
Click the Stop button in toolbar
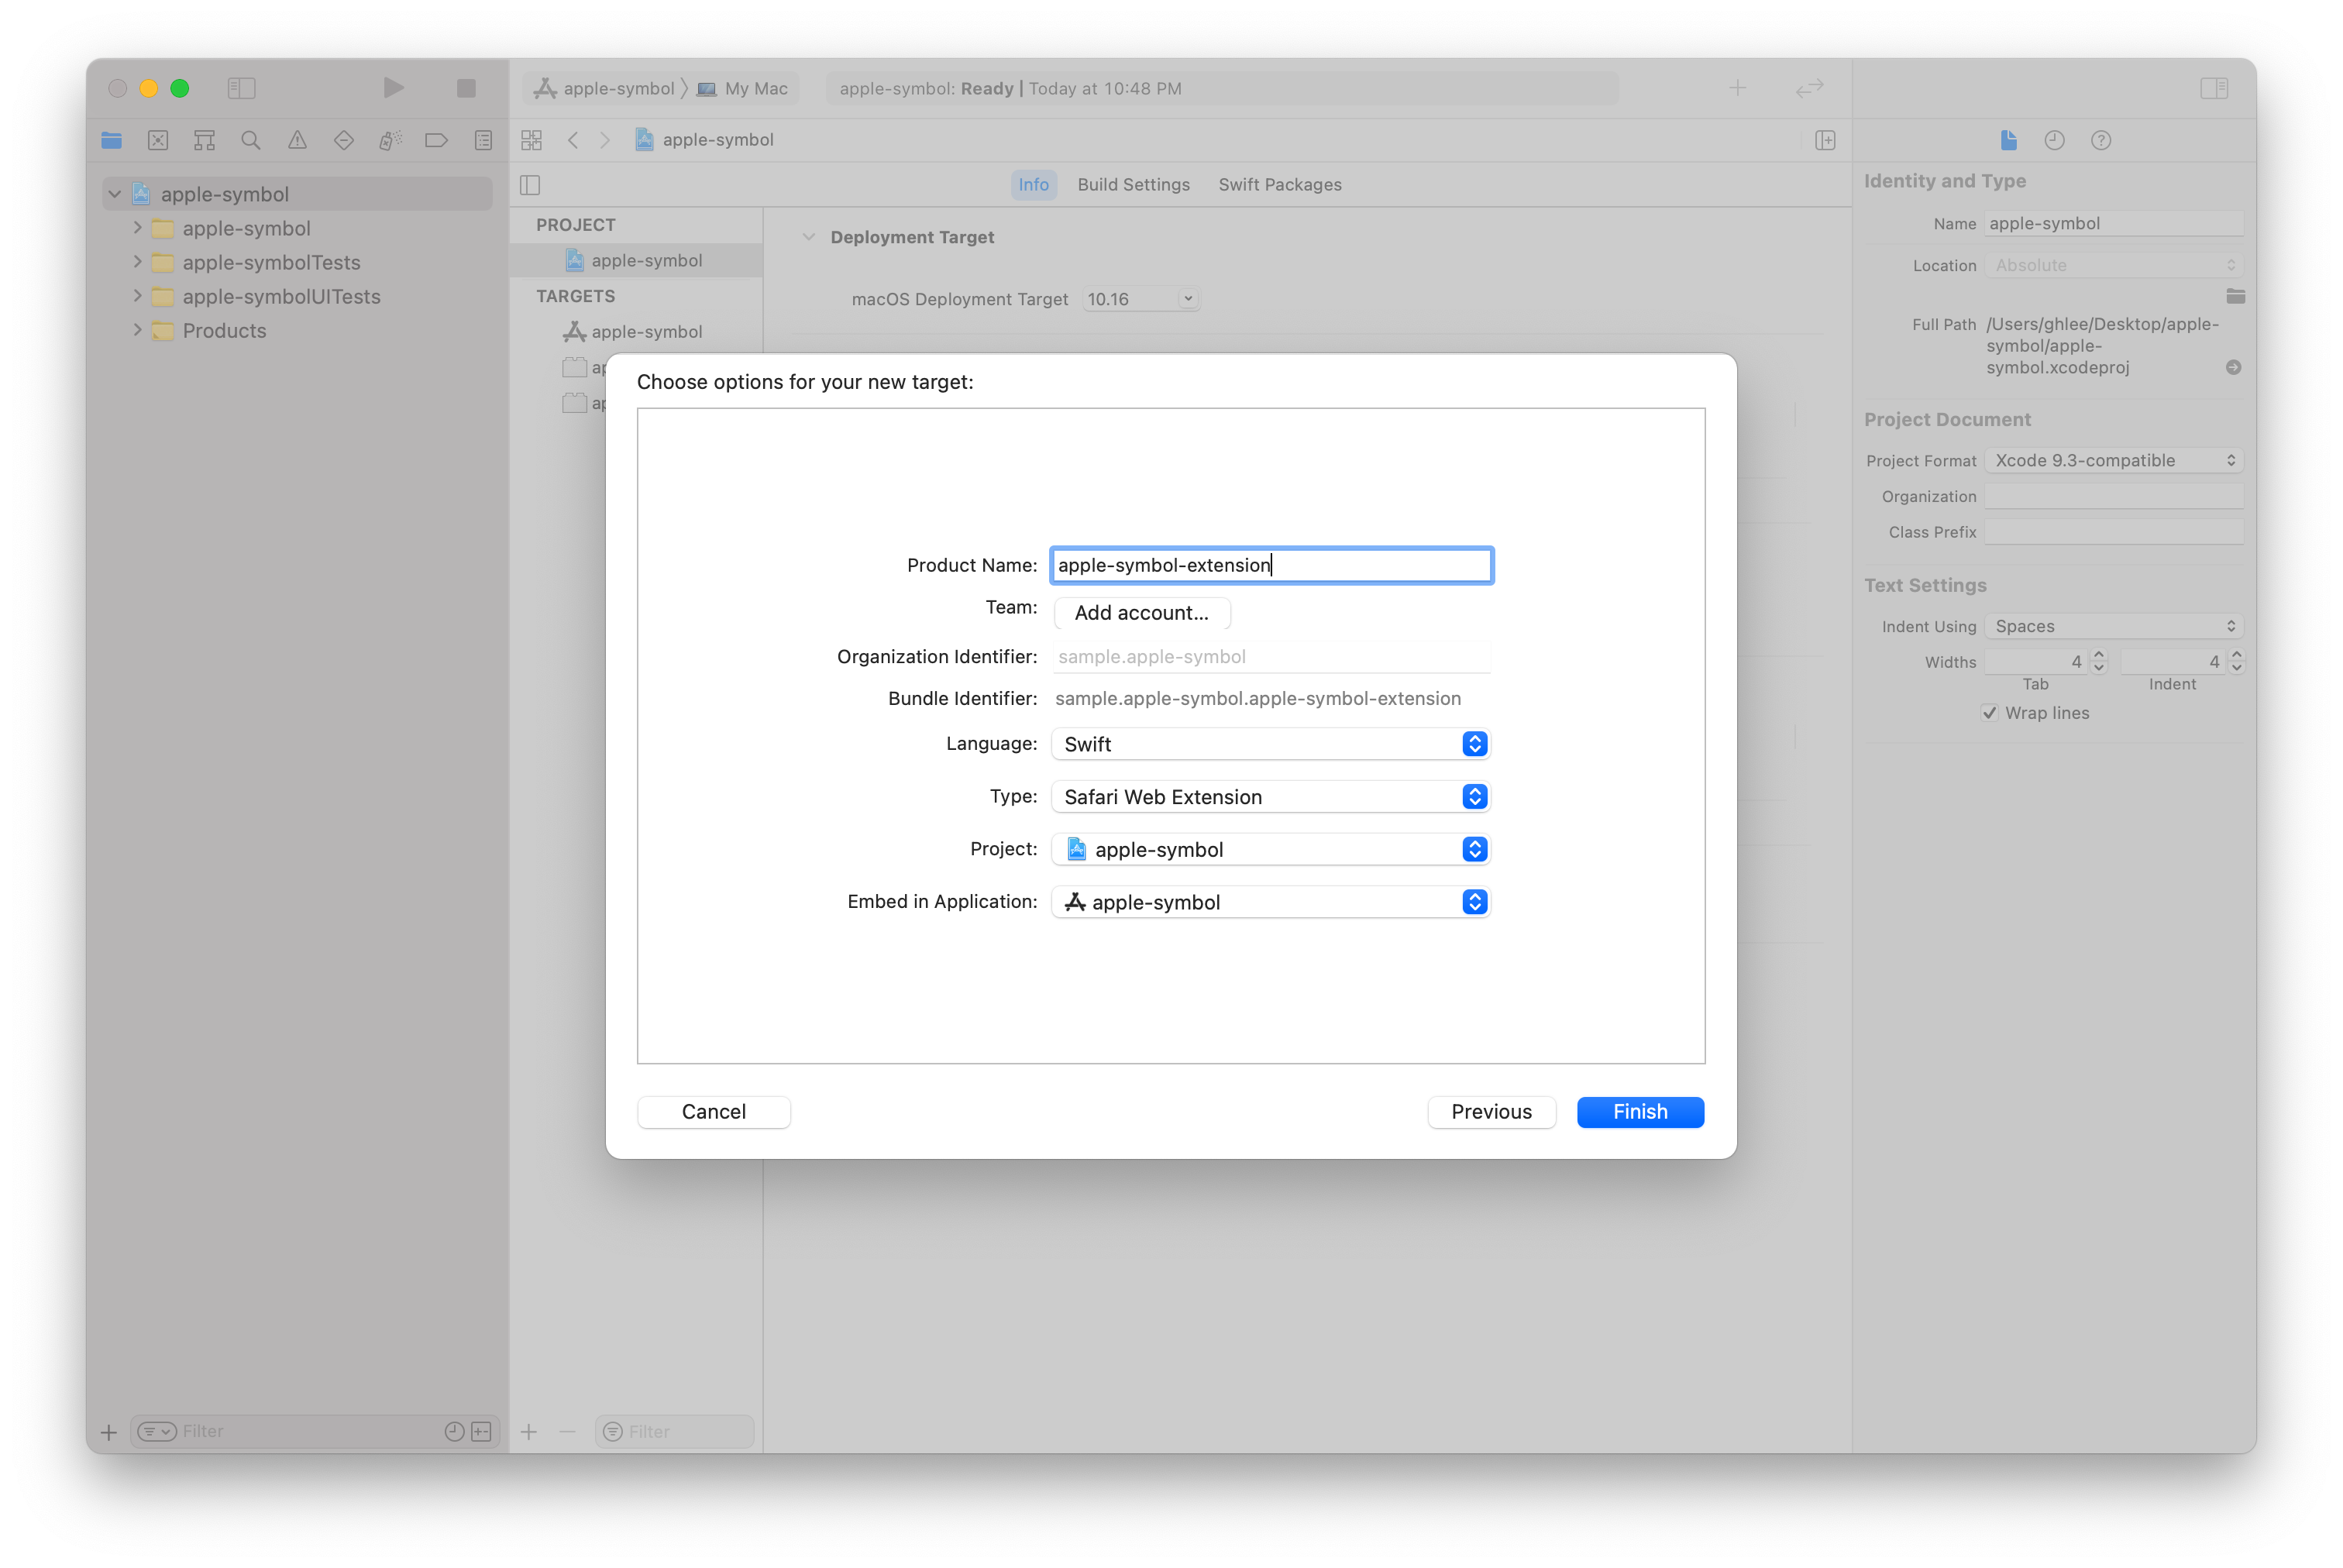pyautogui.click(x=466, y=88)
